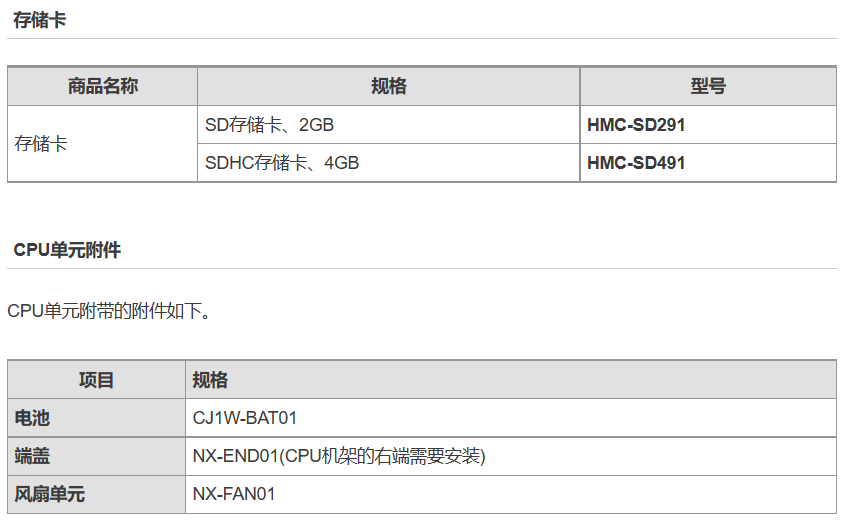Click the 型号 column header
The image size is (846, 531).
[x=707, y=87]
